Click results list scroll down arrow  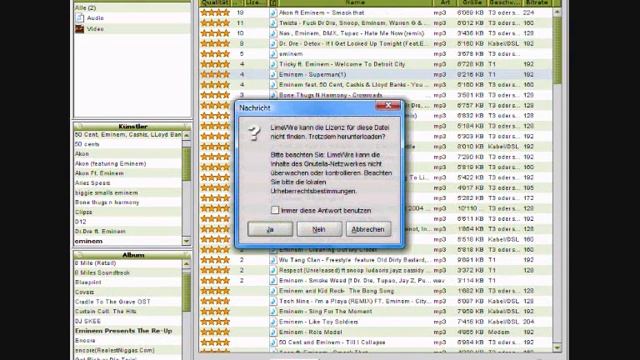click(x=556, y=347)
